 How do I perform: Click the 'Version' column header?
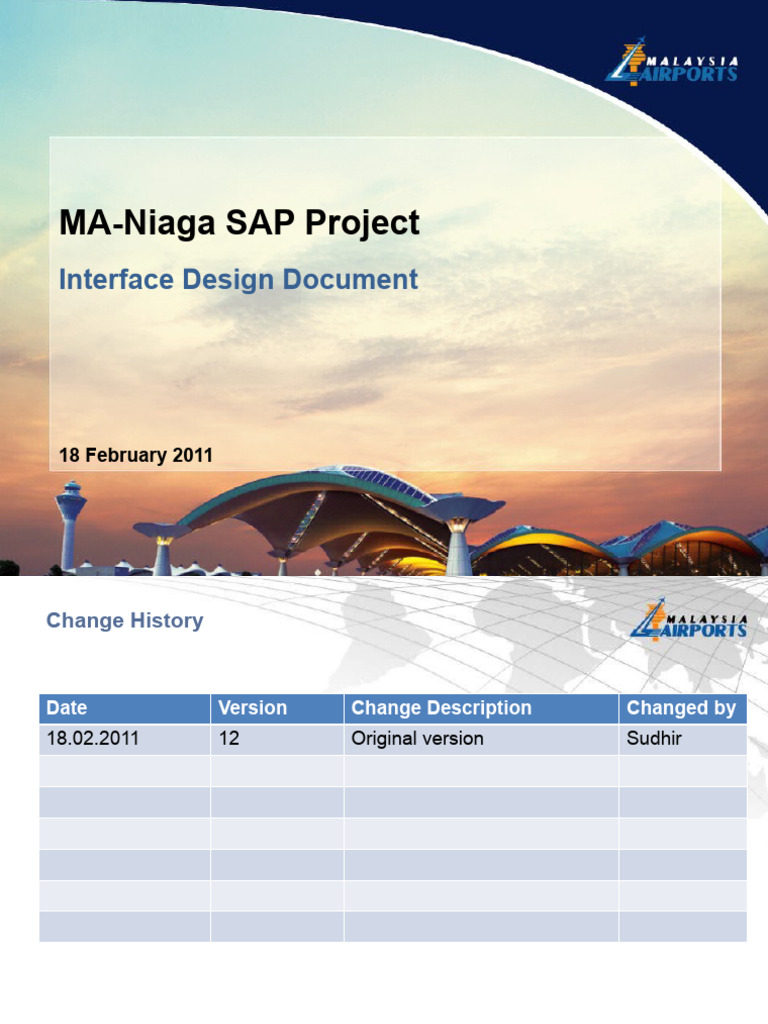[278, 708]
